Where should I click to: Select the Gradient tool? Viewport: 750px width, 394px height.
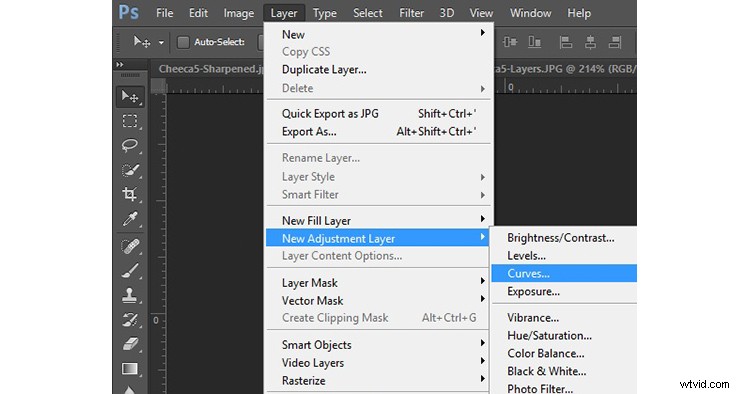130,369
